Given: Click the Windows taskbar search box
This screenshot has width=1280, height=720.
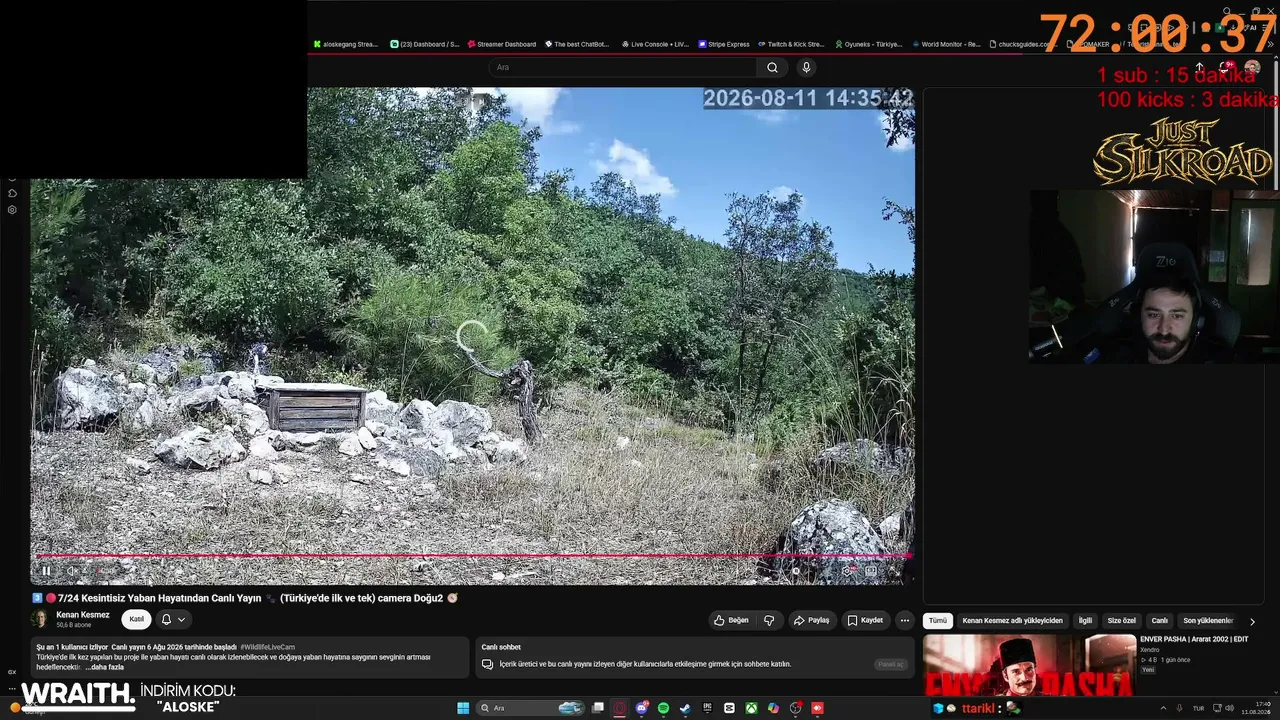Looking at the screenshot, I should click(531, 708).
